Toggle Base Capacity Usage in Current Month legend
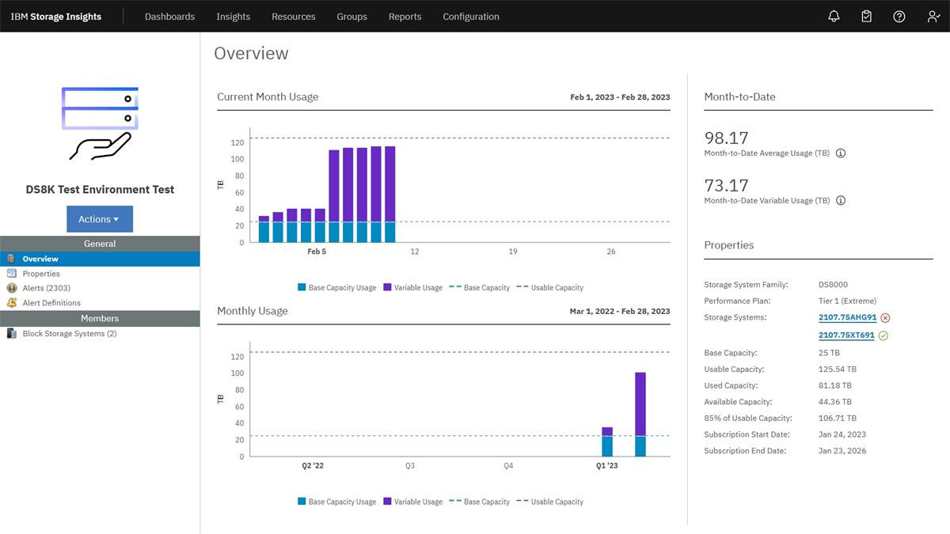 (337, 287)
